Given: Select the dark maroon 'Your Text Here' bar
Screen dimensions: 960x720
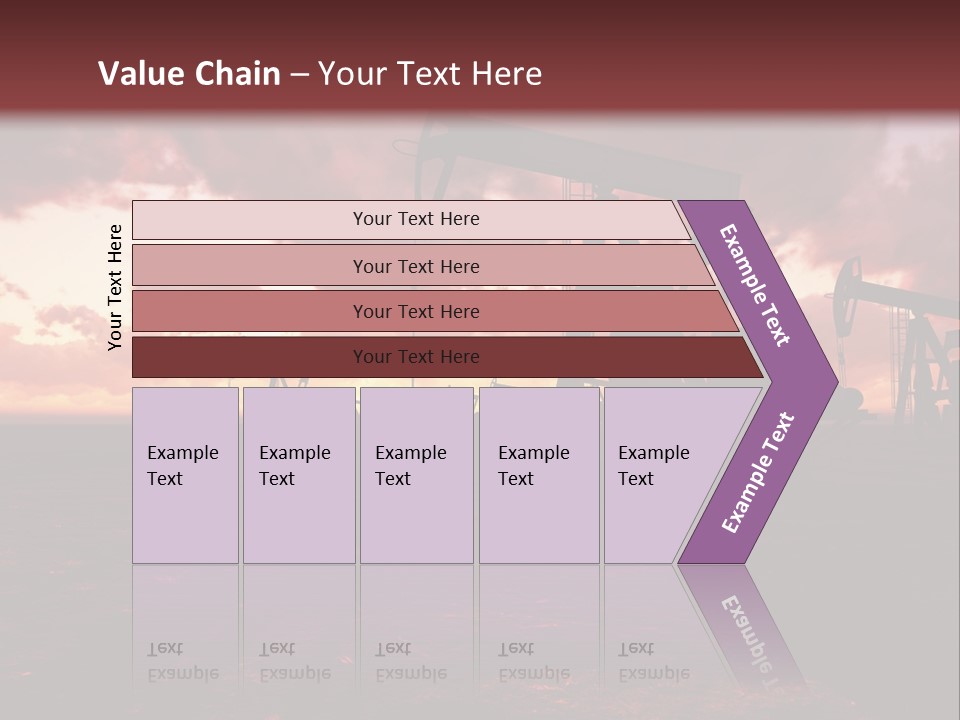Looking at the screenshot, I should (x=416, y=357).
